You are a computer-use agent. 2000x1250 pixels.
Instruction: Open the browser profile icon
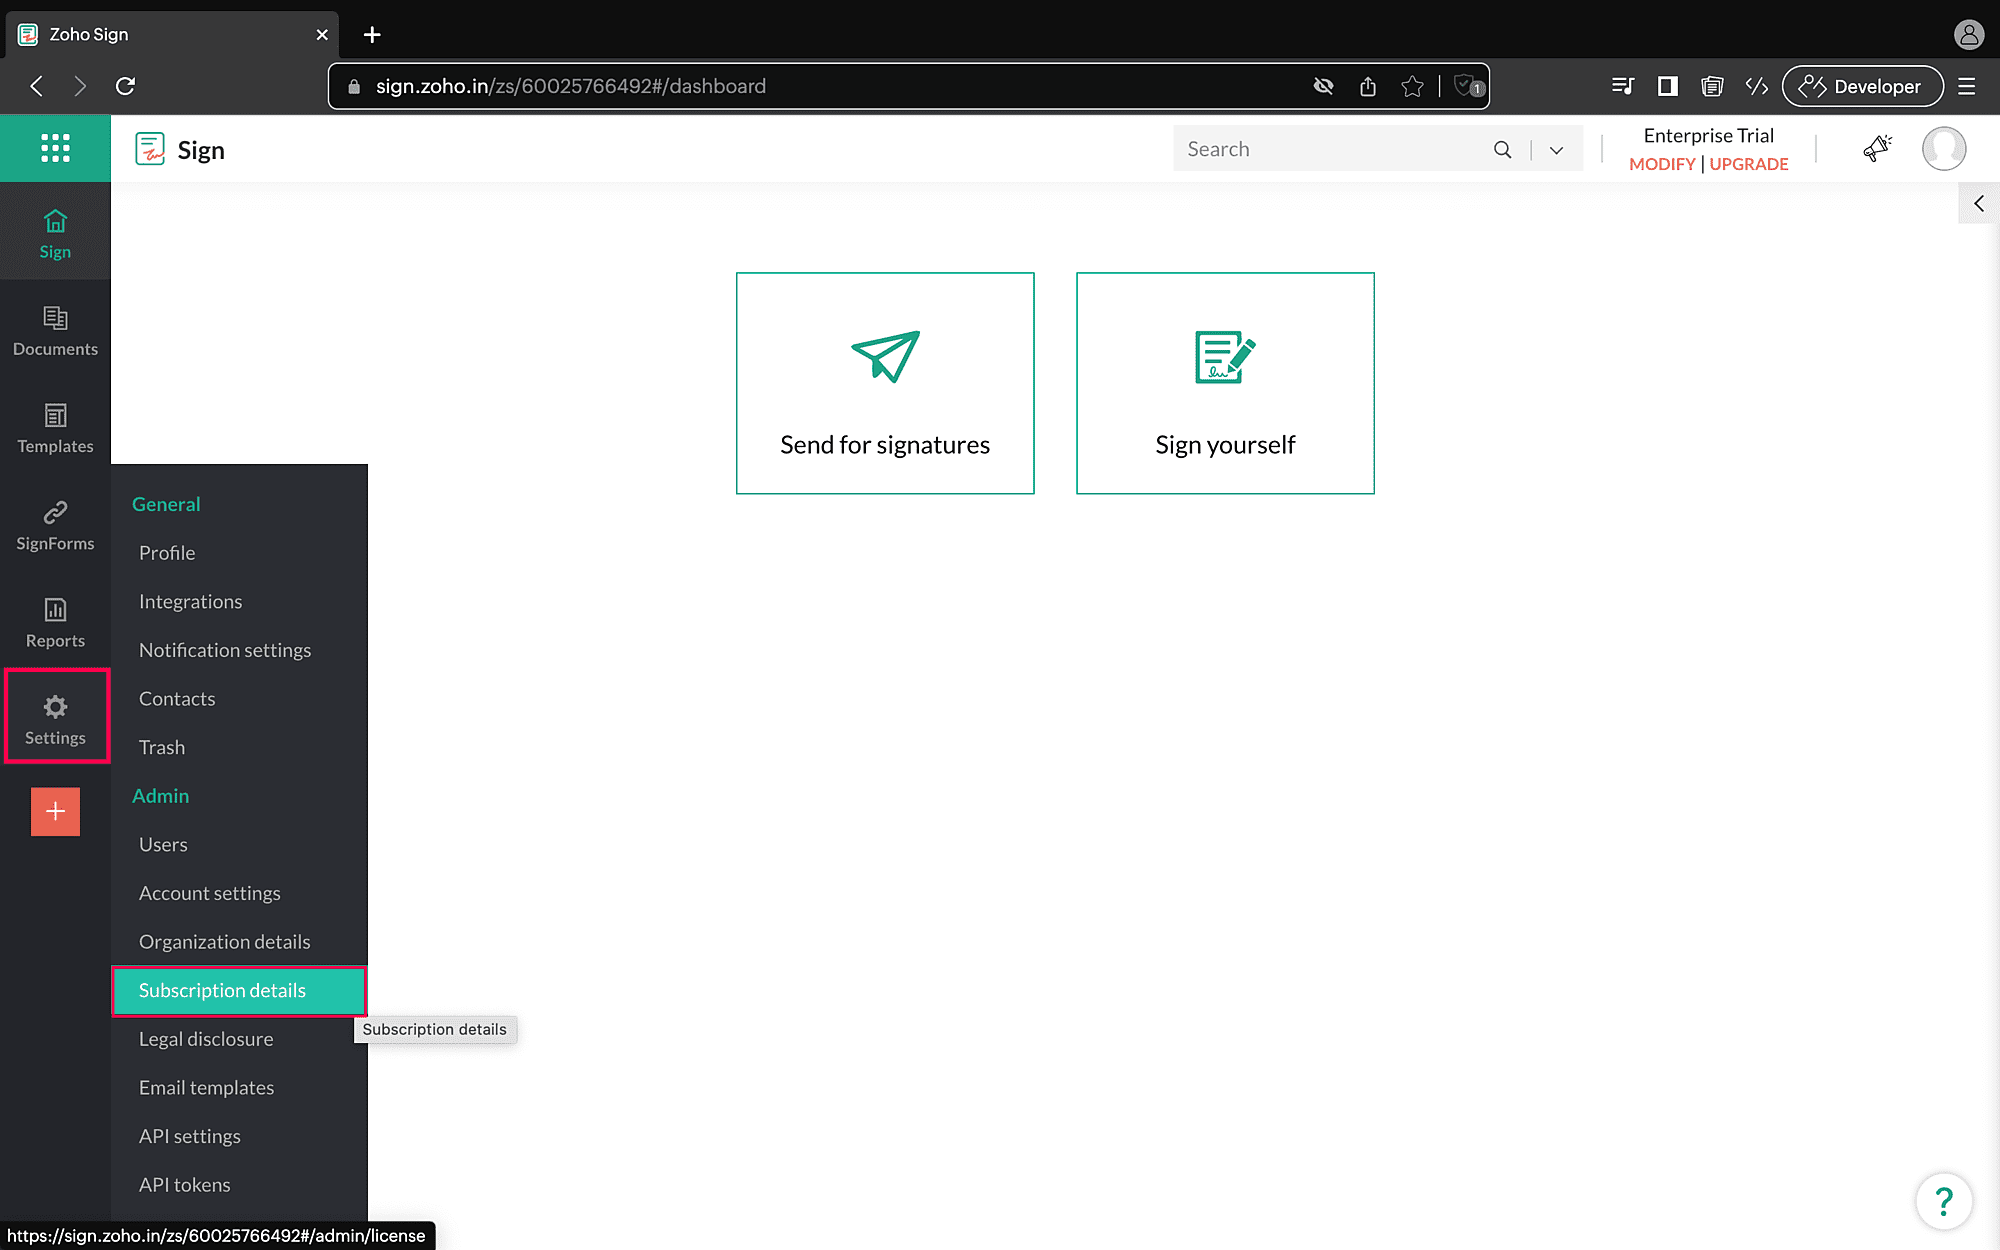(x=1969, y=35)
